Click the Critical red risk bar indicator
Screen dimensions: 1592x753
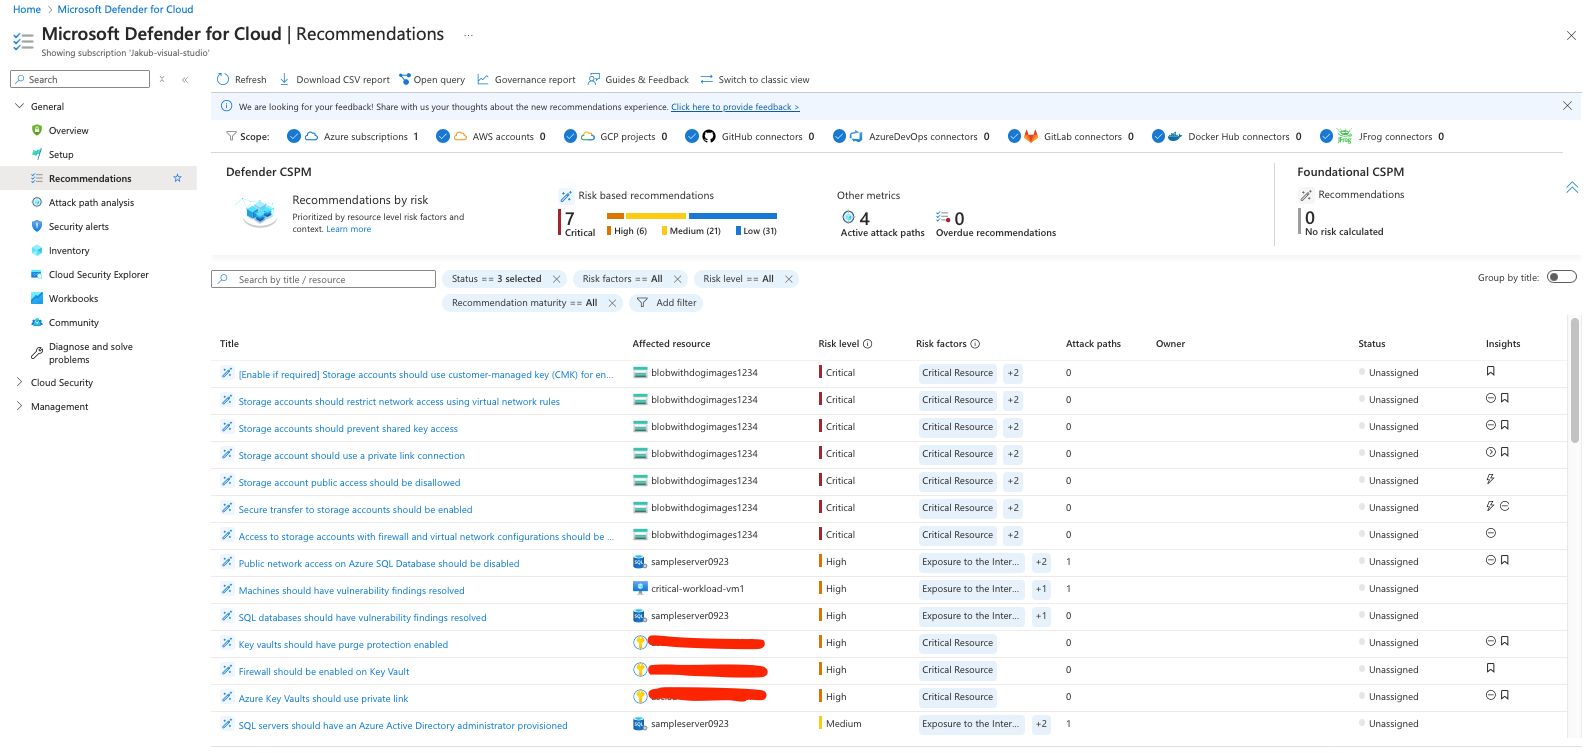tap(560, 222)
